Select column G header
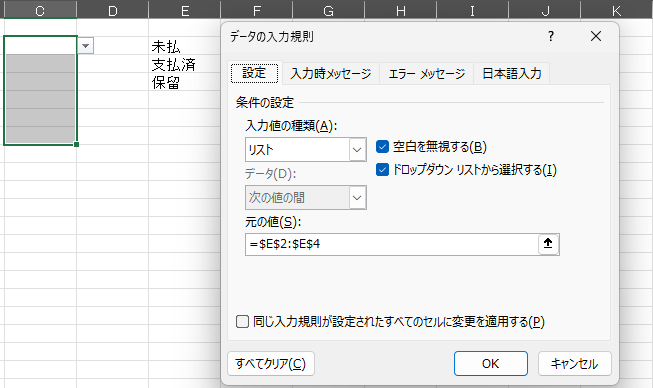 point(329,10)
